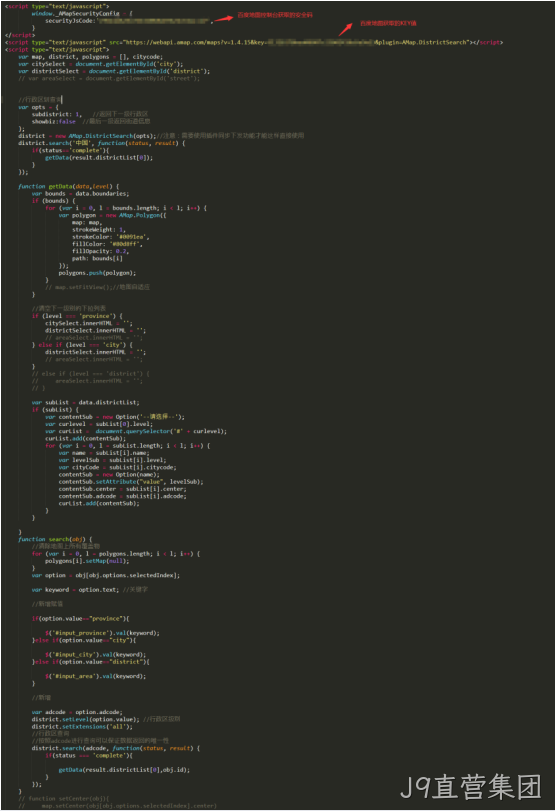
Task: Click the red arrow pointing at securityJsCode
Action: pyautogui.click(x=223, y=19)
